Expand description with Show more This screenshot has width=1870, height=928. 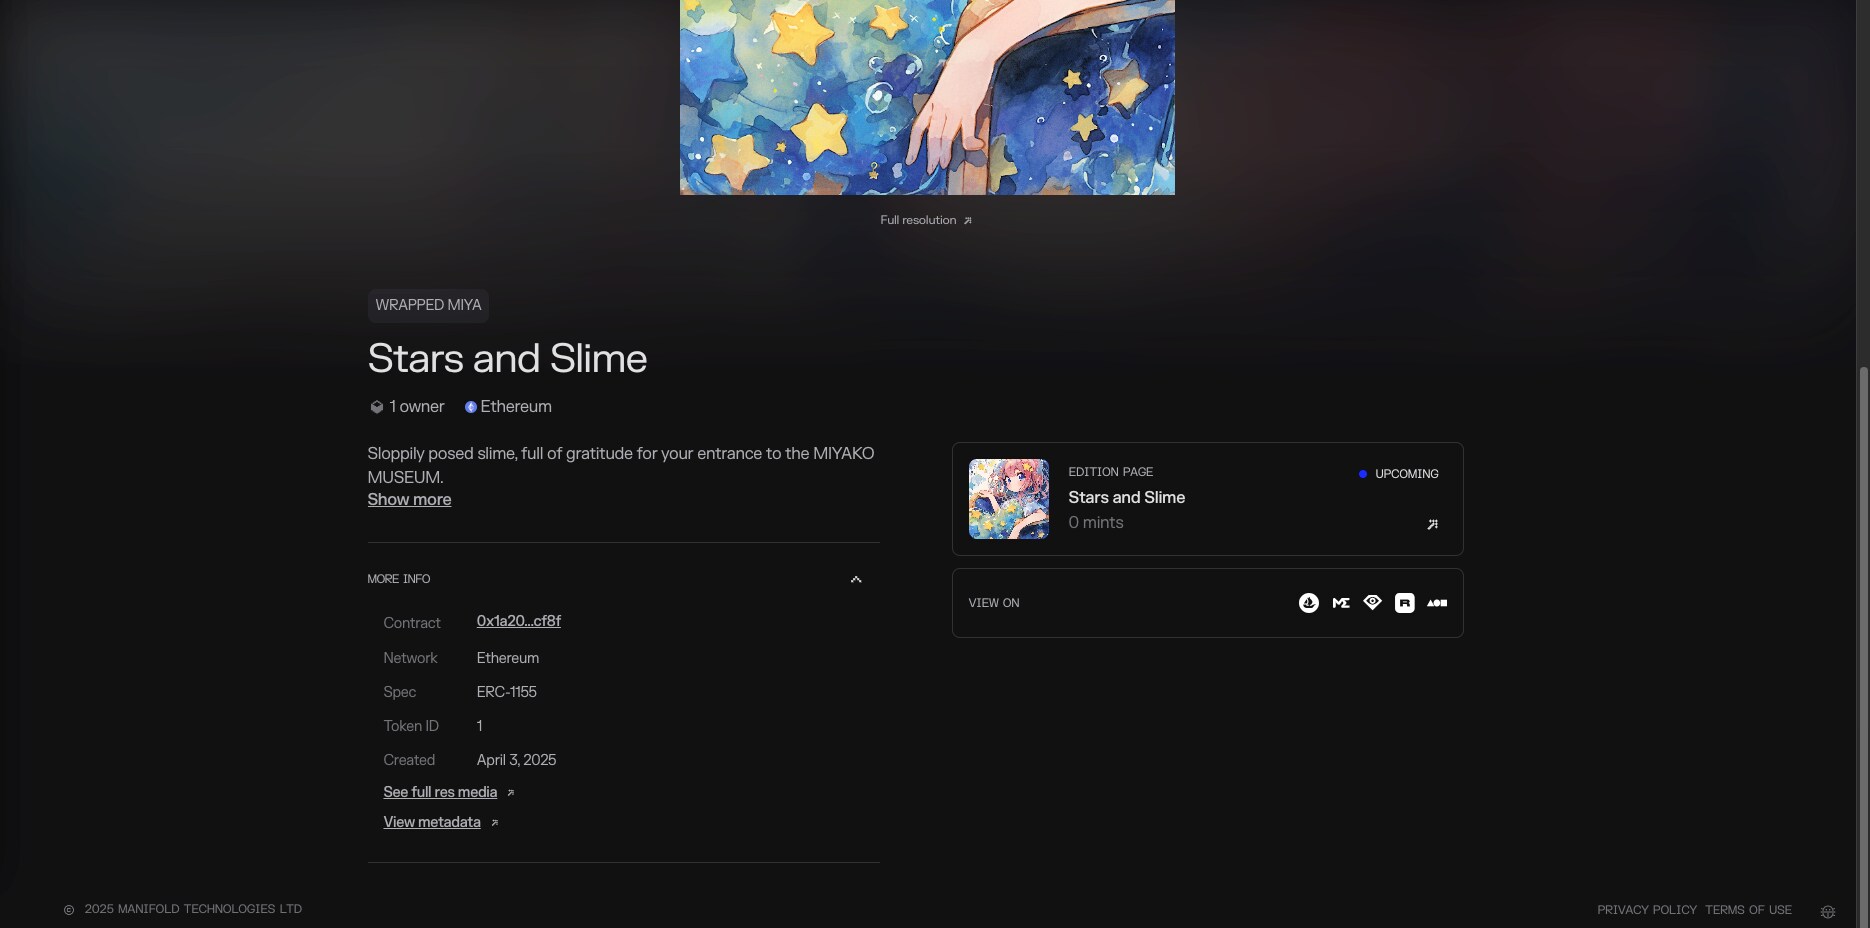(409, 500)
